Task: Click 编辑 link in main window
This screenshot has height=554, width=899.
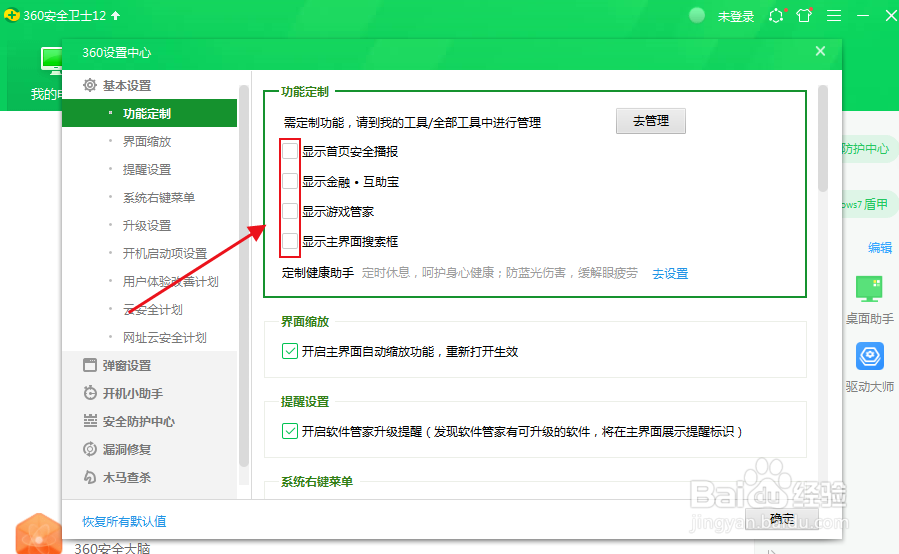Action: [x=880, y=248]
